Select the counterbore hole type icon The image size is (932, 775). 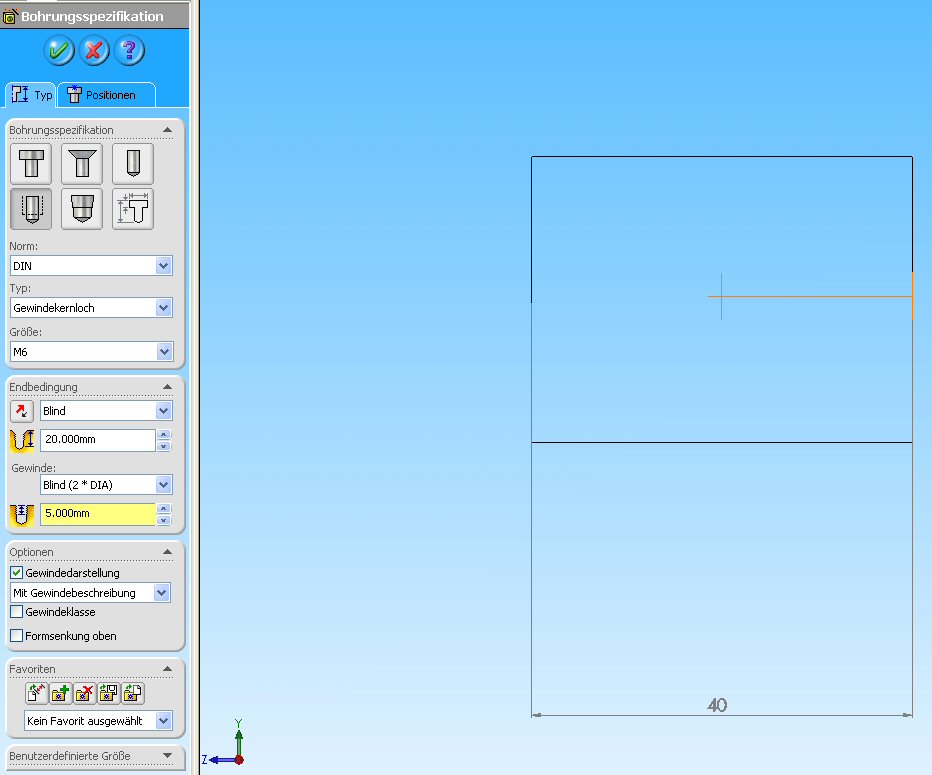pos(30,164)
